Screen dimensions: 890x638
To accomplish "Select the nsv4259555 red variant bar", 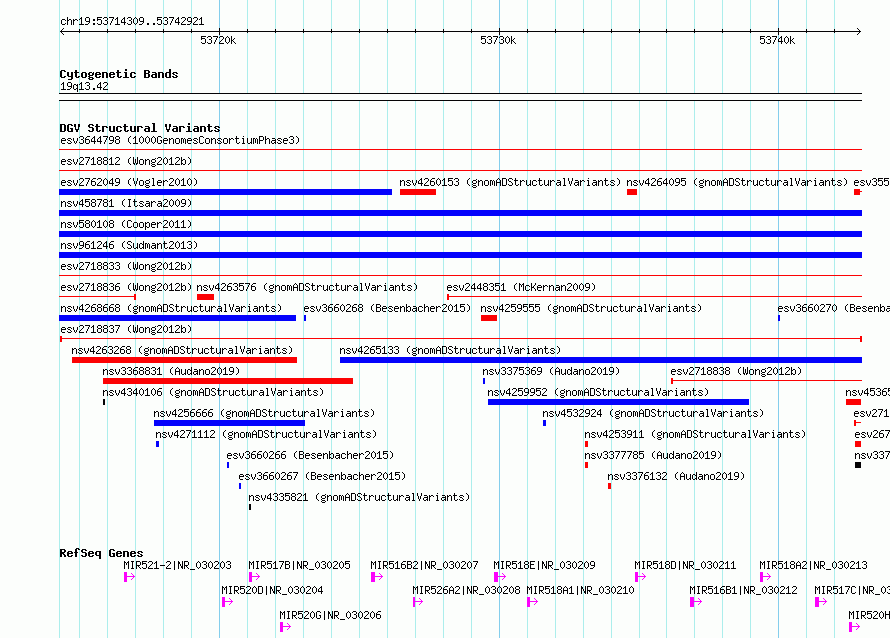I will (x=489, y=318).
